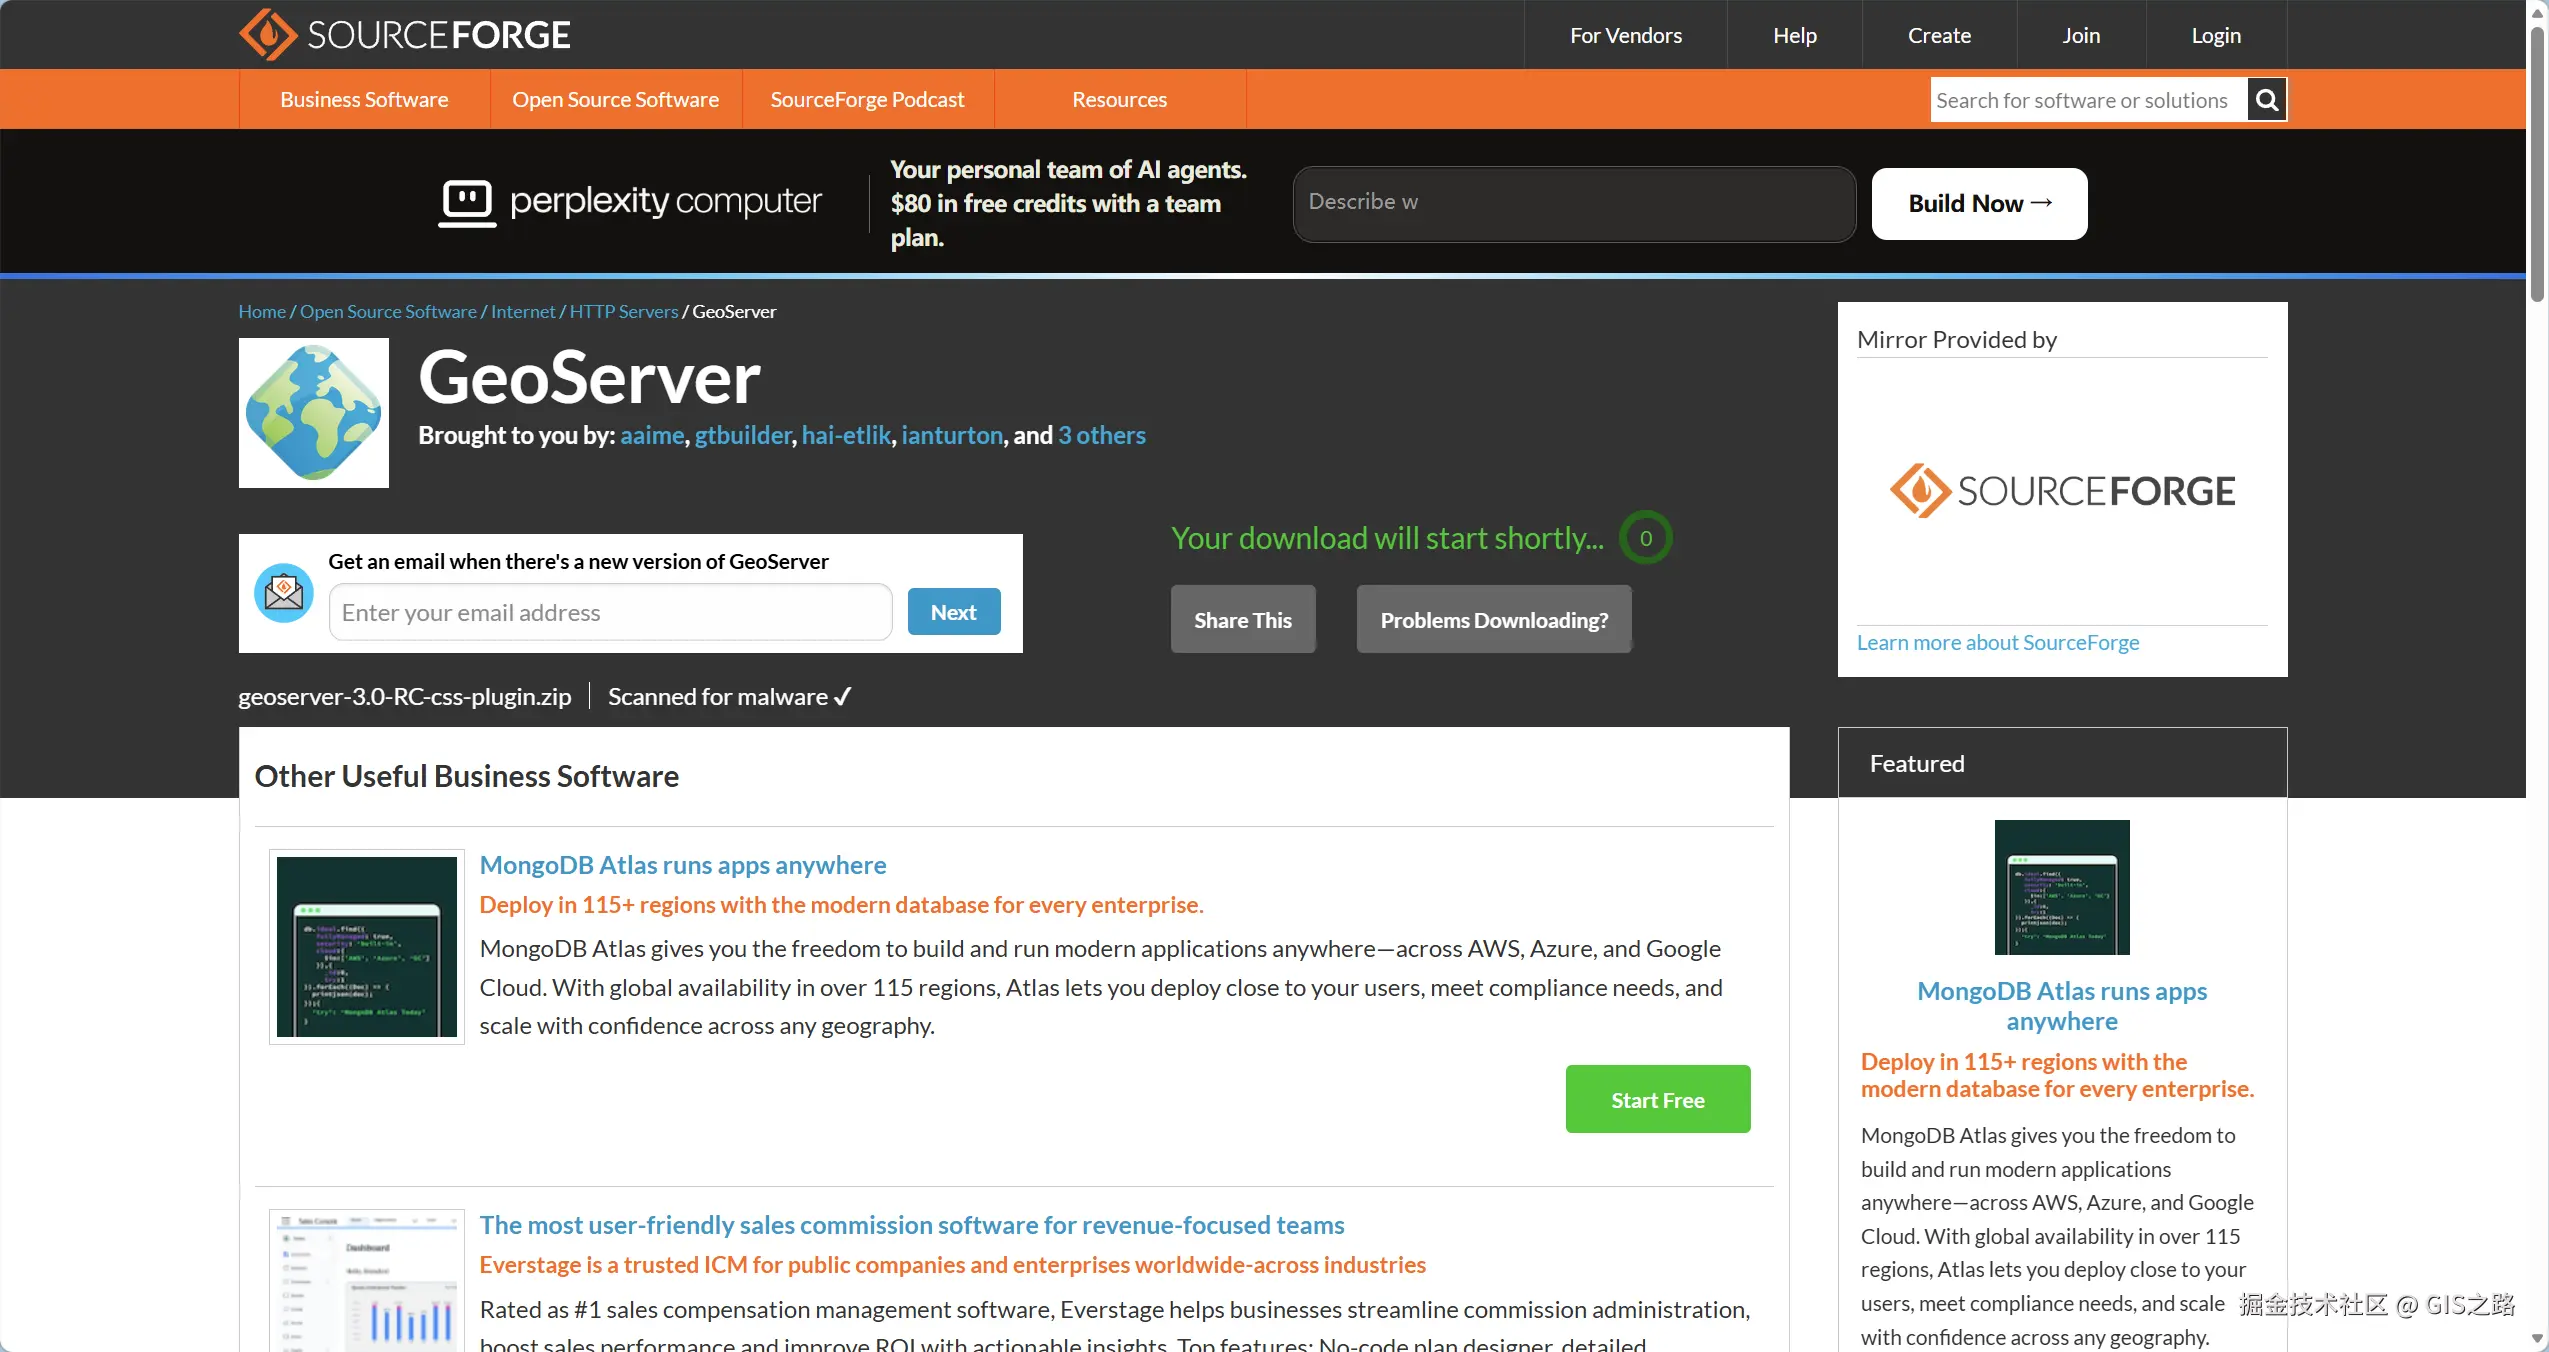Click the magnifier search icon button
Screen dimensions: 2549x1352
(x=2266, y=100)
